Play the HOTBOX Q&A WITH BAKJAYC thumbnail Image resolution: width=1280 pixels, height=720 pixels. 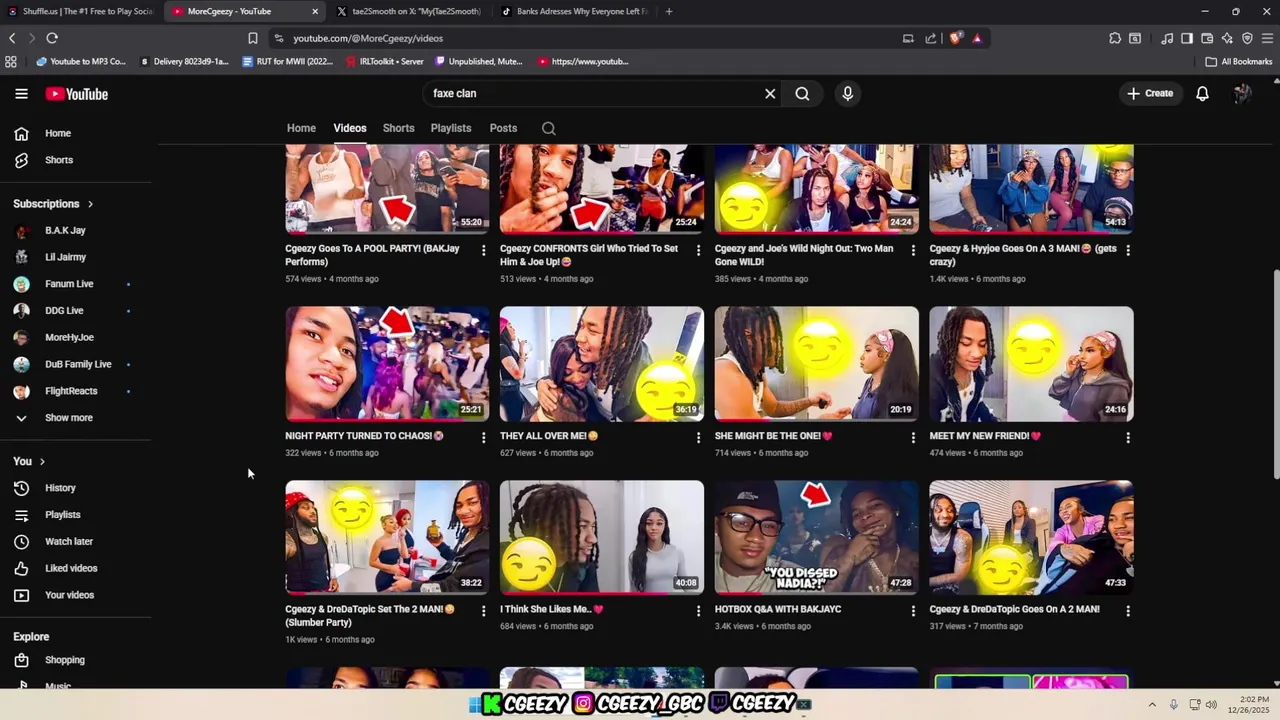tap(816, 538)
